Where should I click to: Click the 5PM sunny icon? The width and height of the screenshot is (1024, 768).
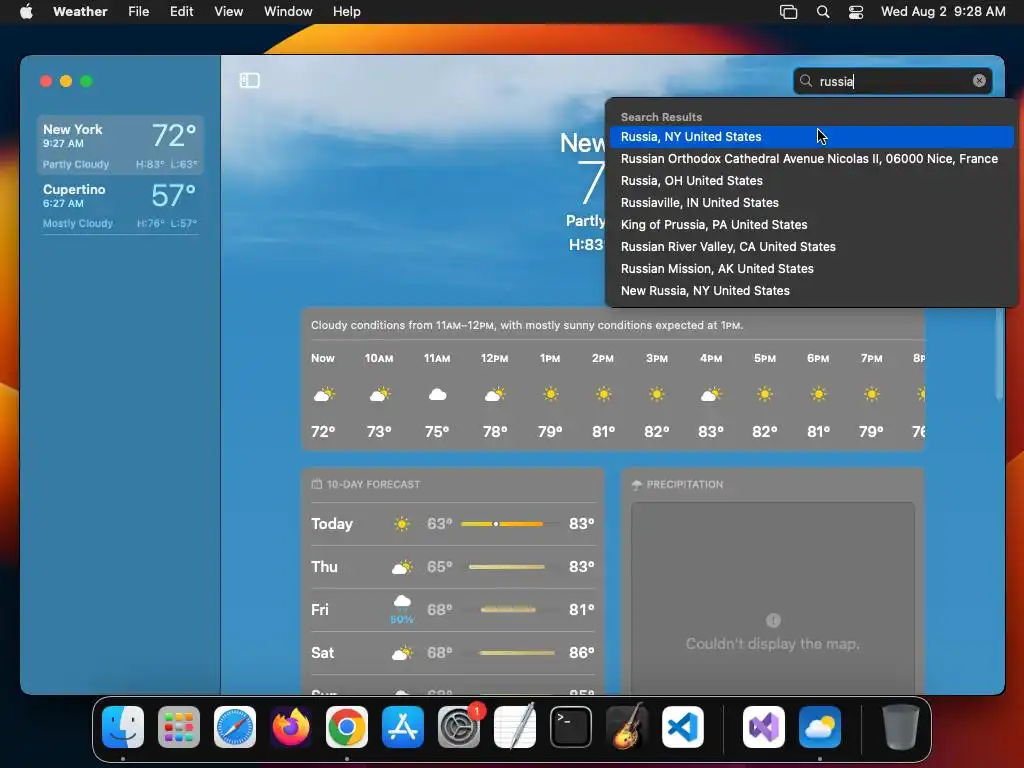(x=765, y=394)
